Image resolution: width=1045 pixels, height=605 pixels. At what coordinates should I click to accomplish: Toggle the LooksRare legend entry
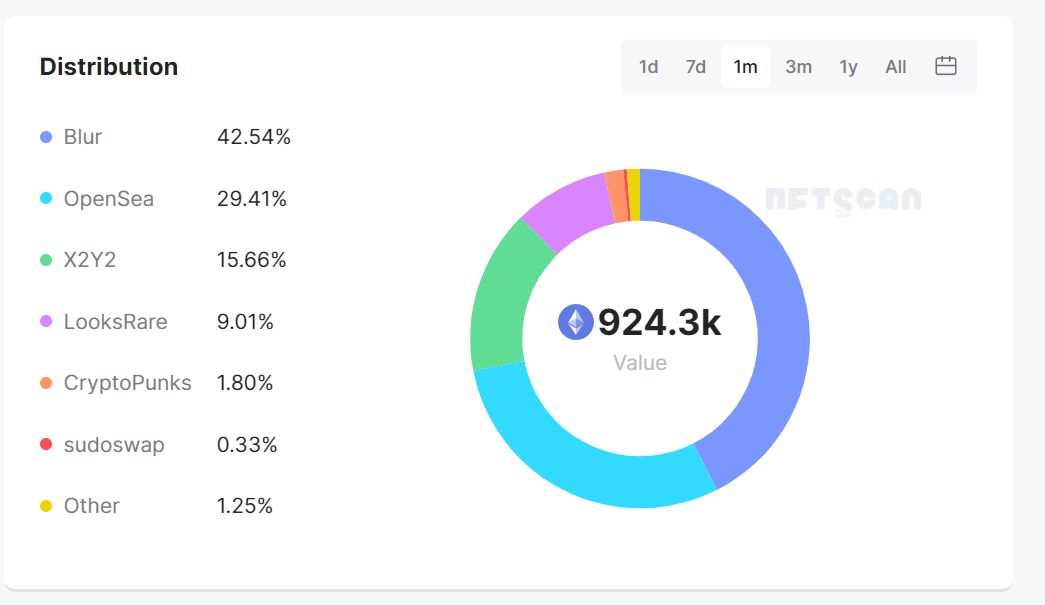(x=115, y=322)
